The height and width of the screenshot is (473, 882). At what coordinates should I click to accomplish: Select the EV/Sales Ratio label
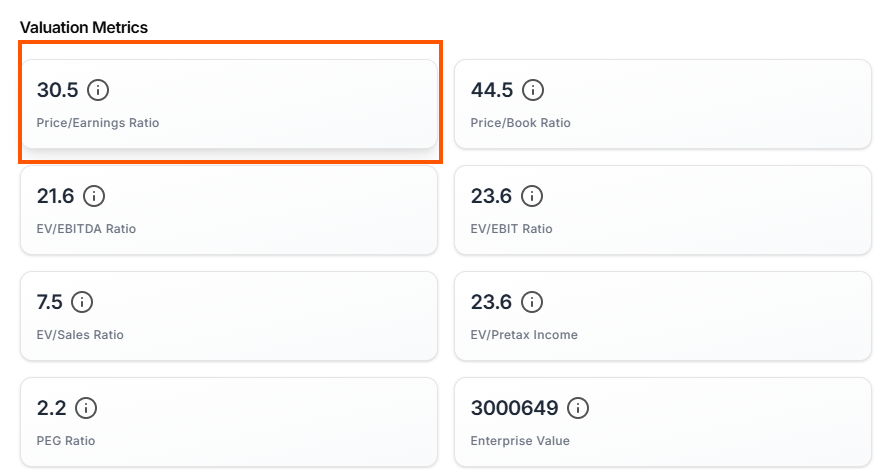tap(80, 335)
